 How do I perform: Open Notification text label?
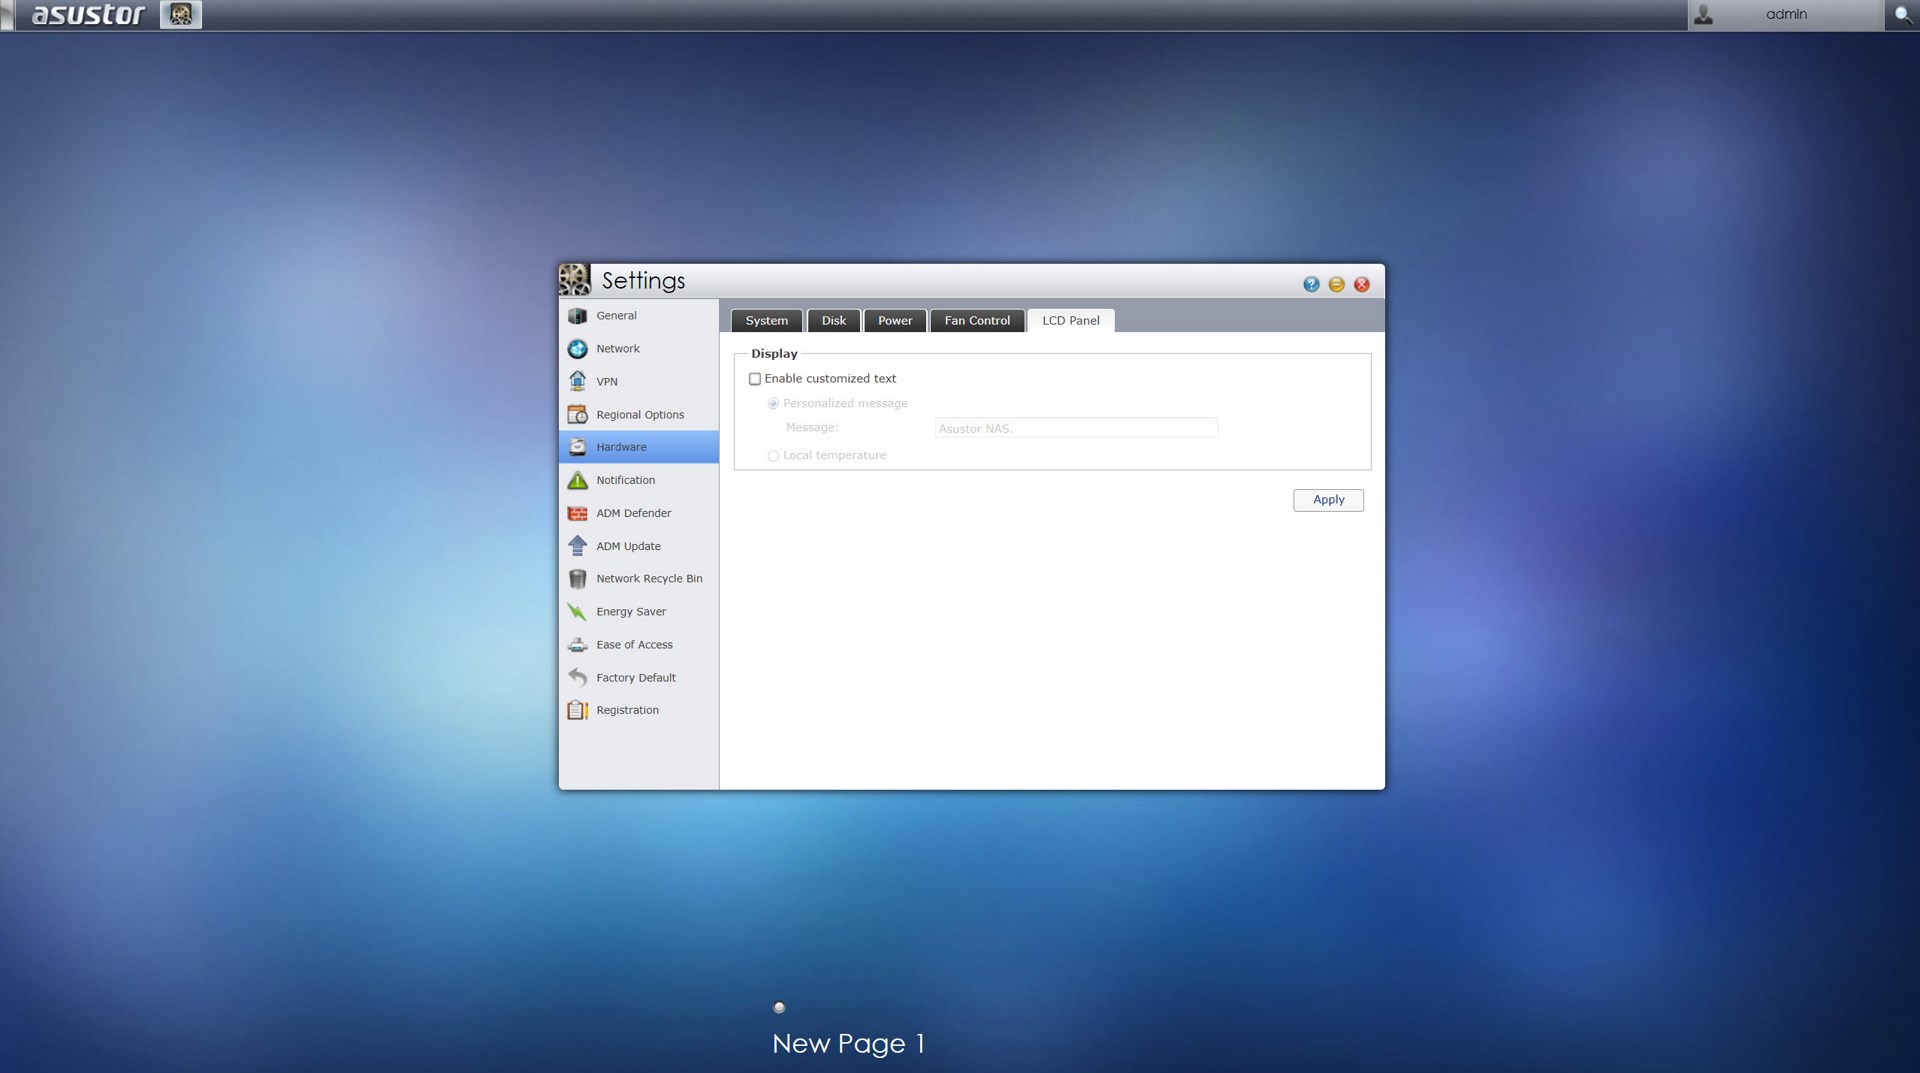626,480
